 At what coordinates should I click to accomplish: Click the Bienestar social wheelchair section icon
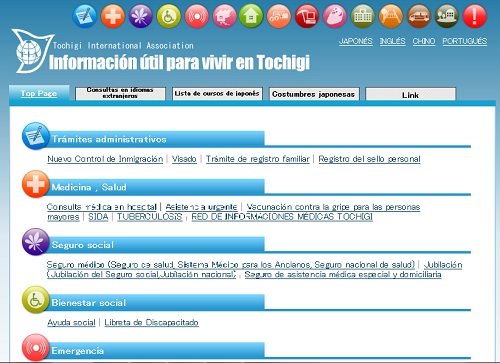pos(36,300)
